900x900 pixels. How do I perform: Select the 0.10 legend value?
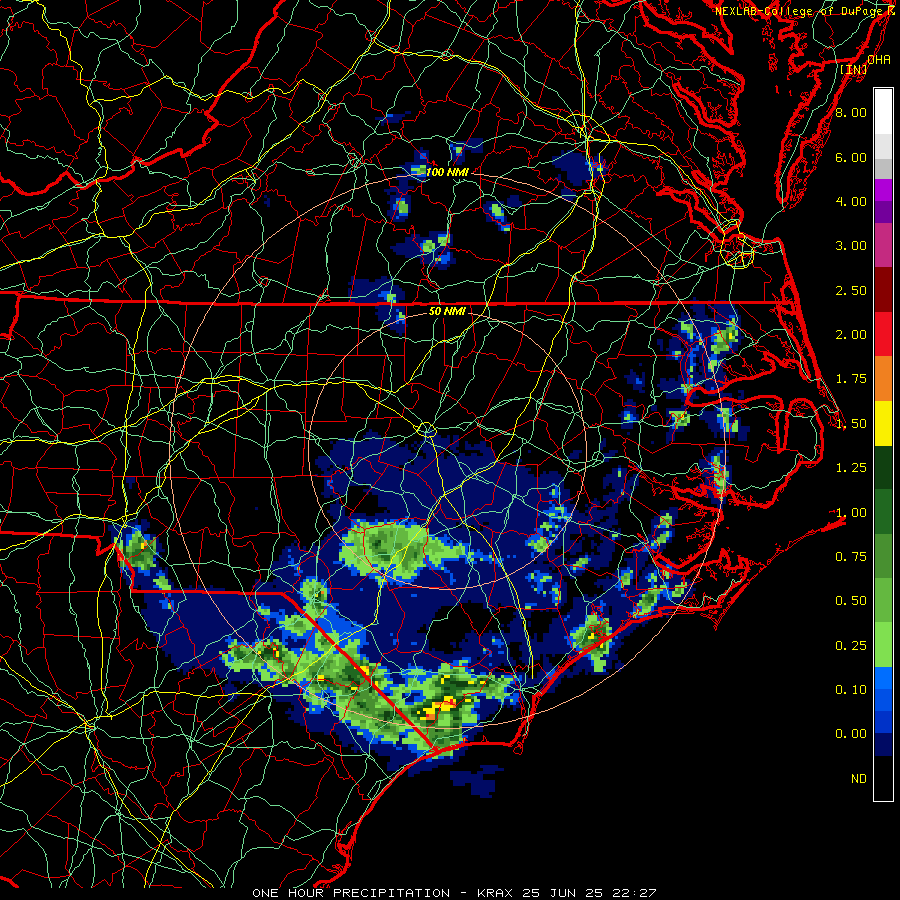[x=851, y=690]
